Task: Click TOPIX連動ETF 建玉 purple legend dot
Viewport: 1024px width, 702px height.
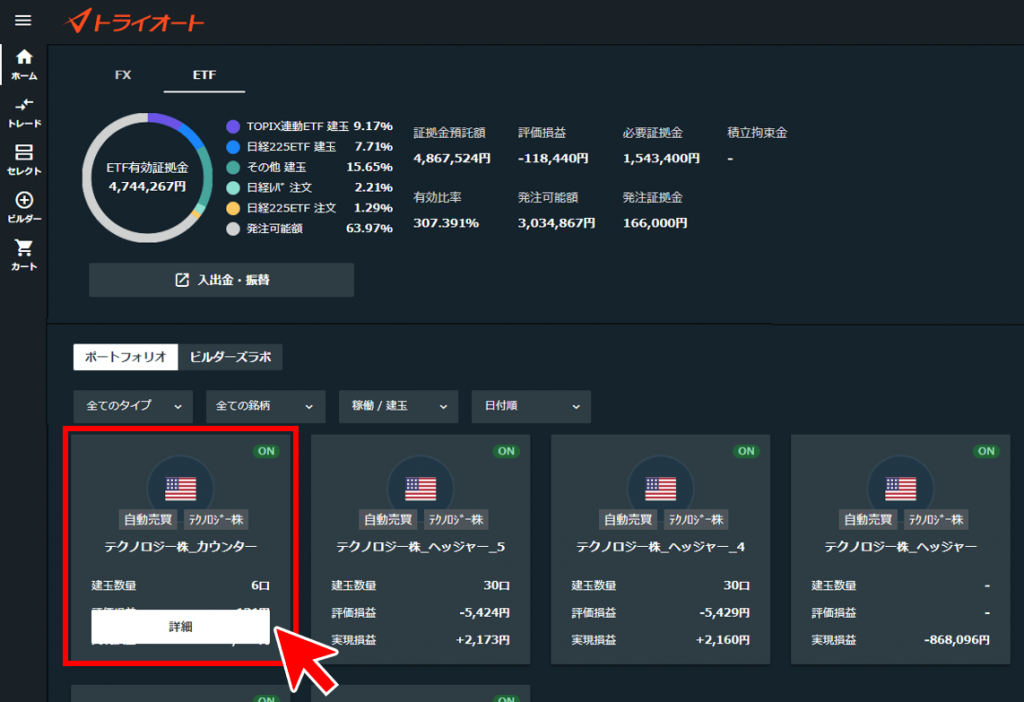Action: (232, 127)
